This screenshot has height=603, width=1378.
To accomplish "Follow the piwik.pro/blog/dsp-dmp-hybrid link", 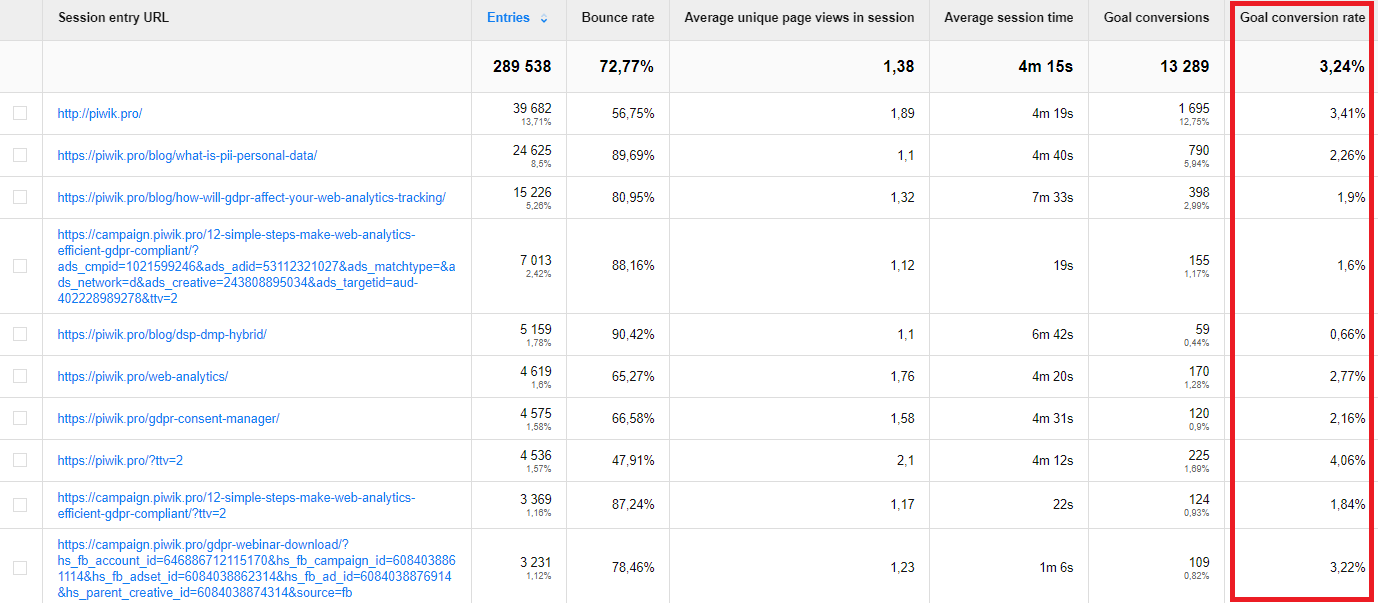I will pyautogui.click(x=162, y=335).
